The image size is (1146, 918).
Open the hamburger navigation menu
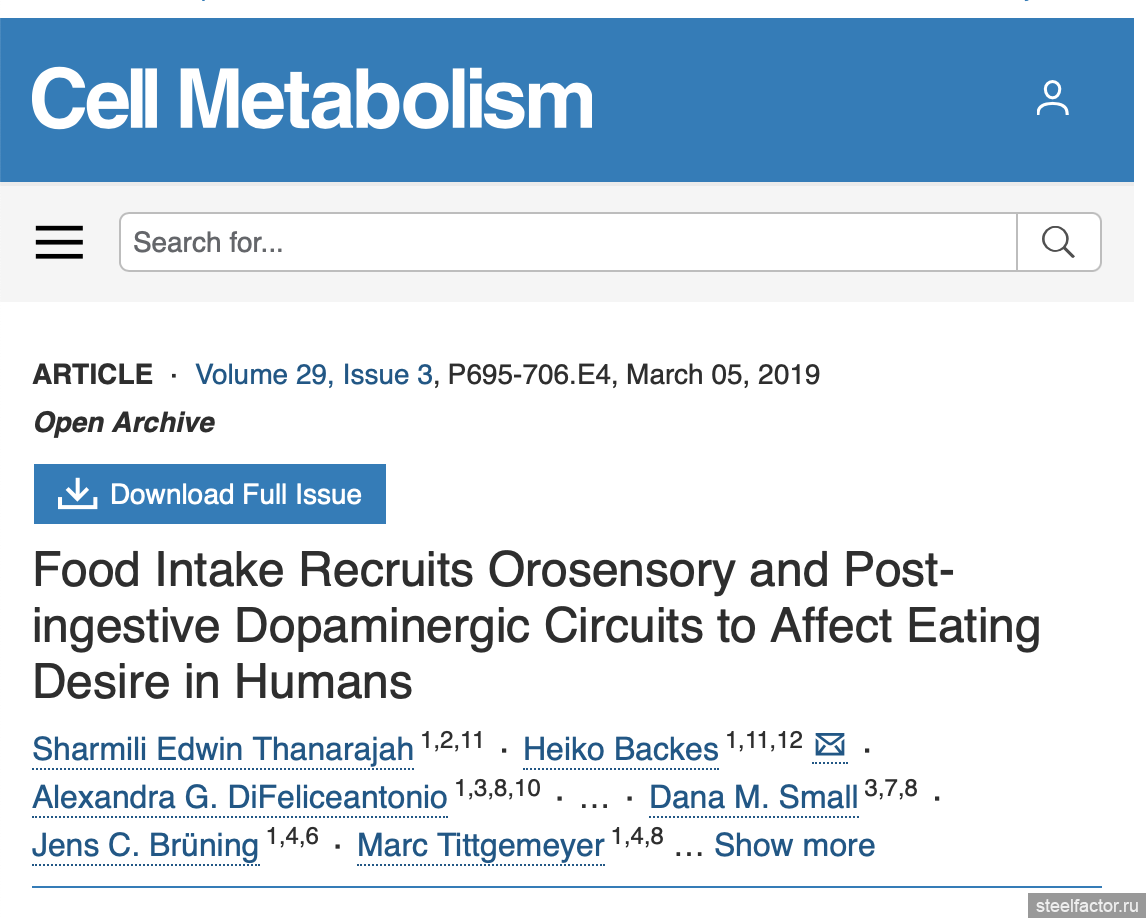[x=59, y=242]
